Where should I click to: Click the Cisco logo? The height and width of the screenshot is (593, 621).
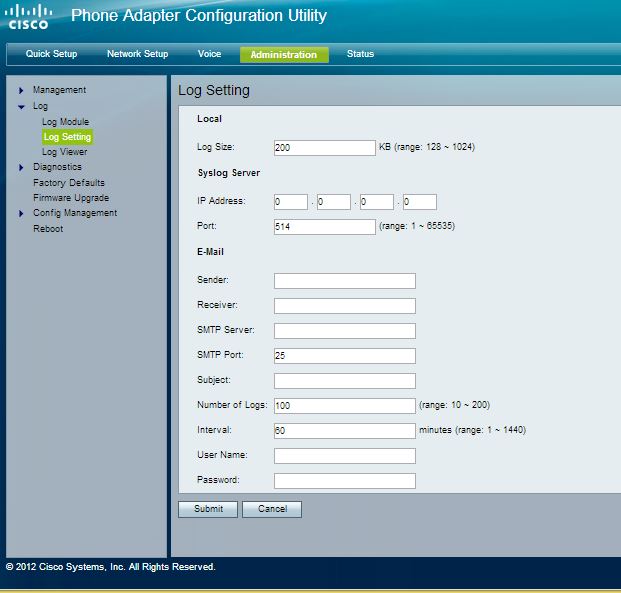click(29, 17)
